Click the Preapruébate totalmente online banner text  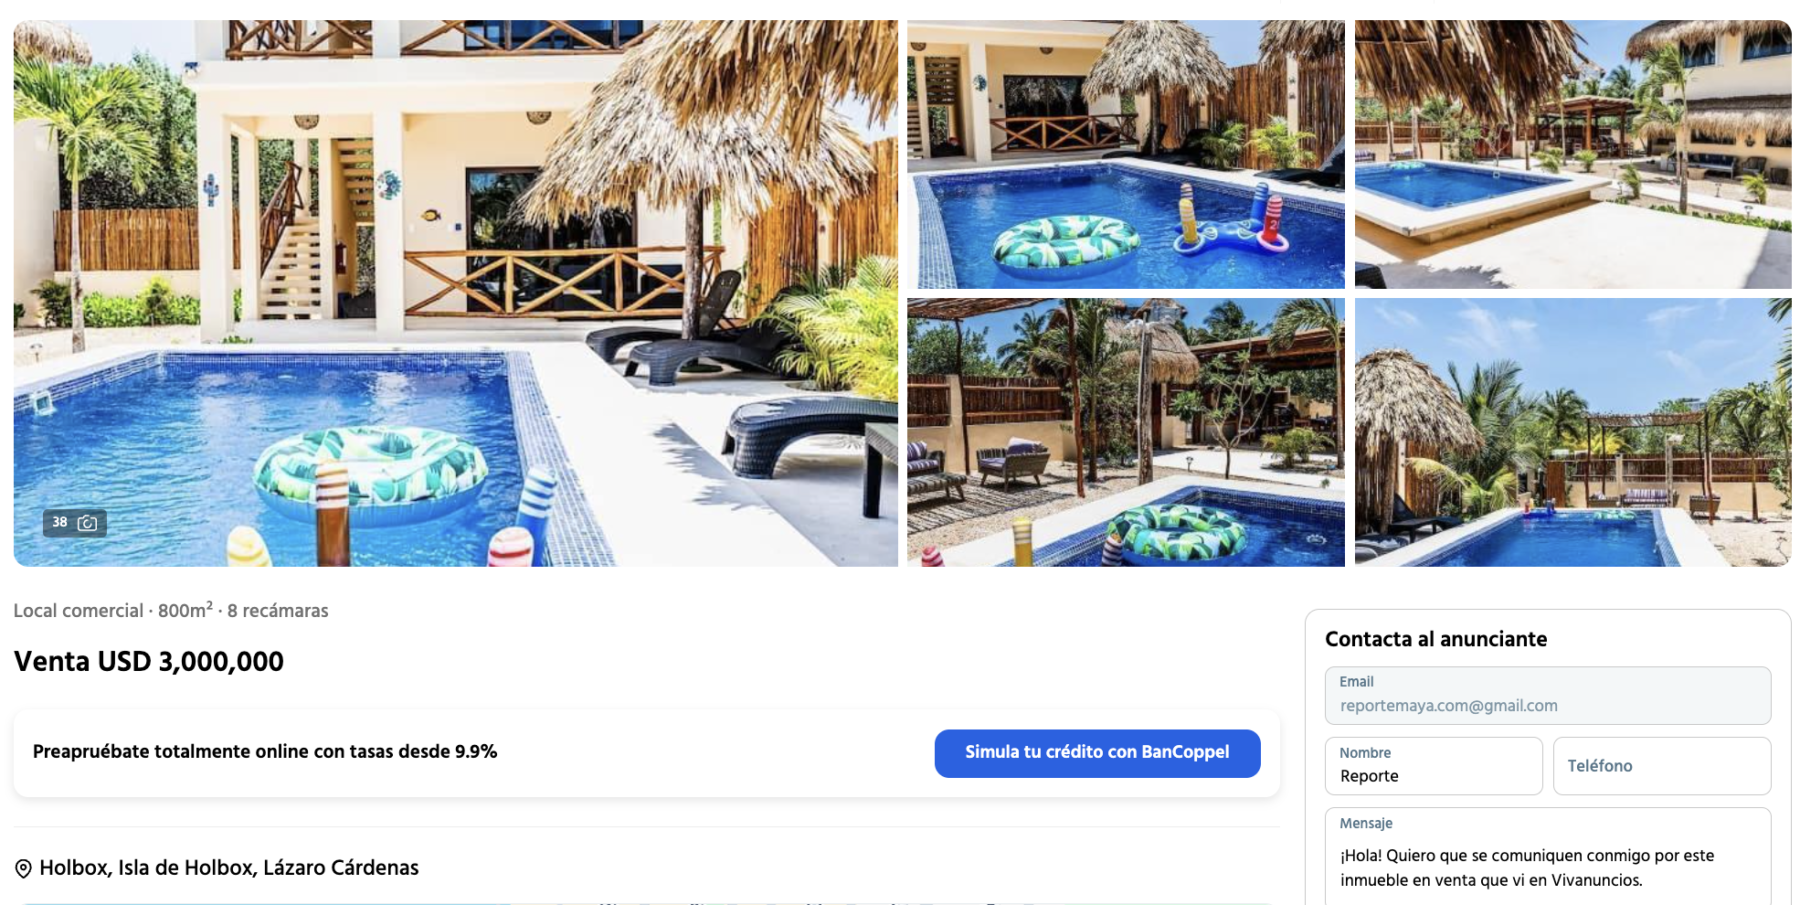(x=265, y=752)
